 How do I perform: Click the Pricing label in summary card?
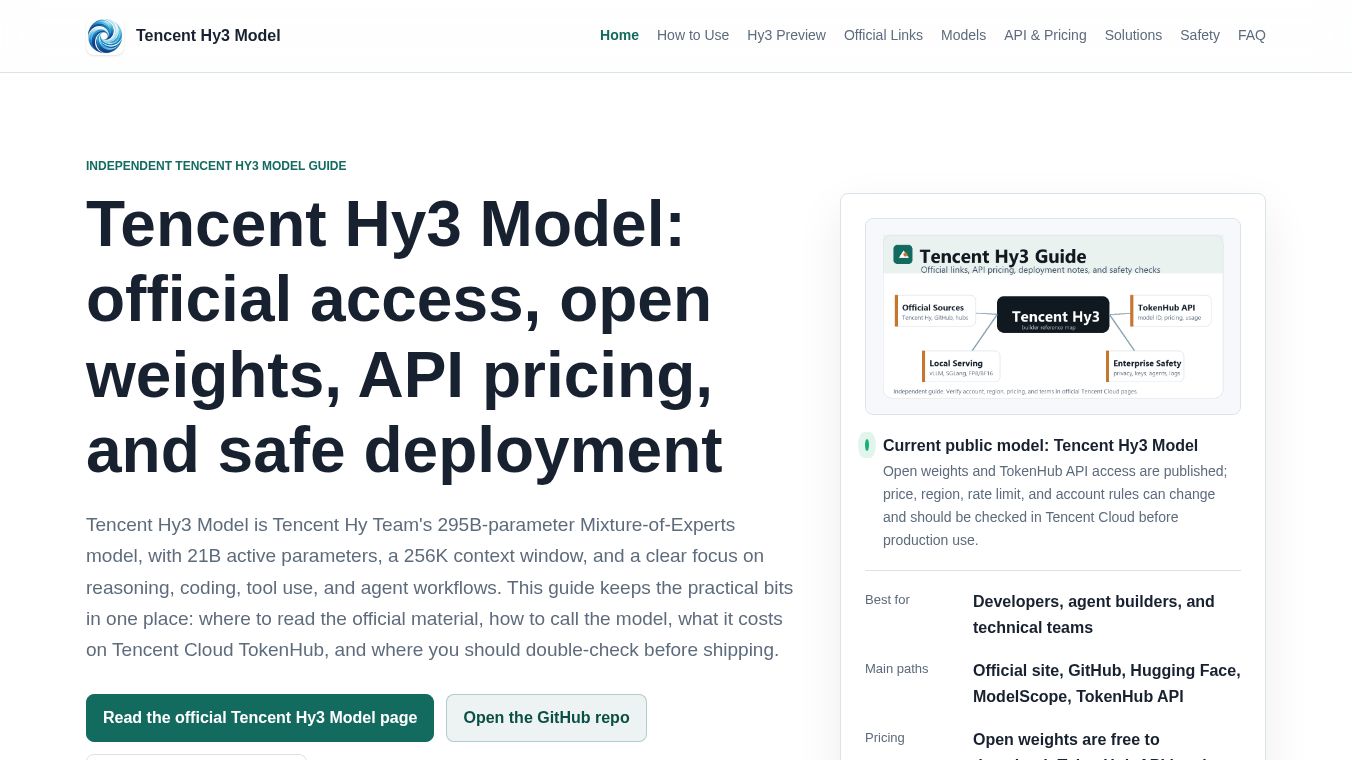885,738
